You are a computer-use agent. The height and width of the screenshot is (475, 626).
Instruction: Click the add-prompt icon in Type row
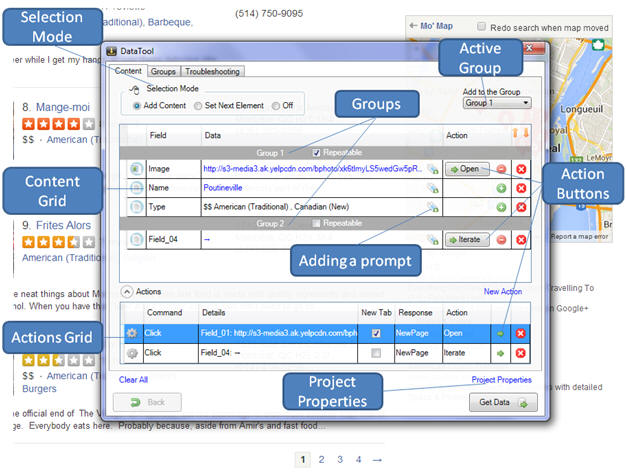tap(432, 206)
